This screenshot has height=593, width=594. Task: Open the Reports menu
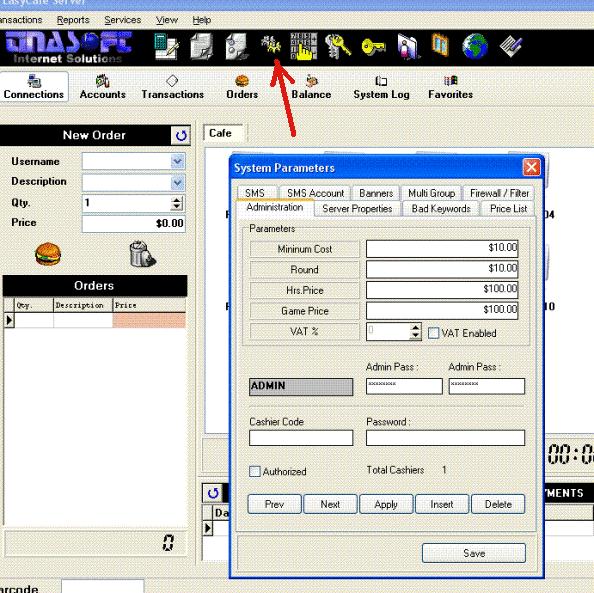73,20
